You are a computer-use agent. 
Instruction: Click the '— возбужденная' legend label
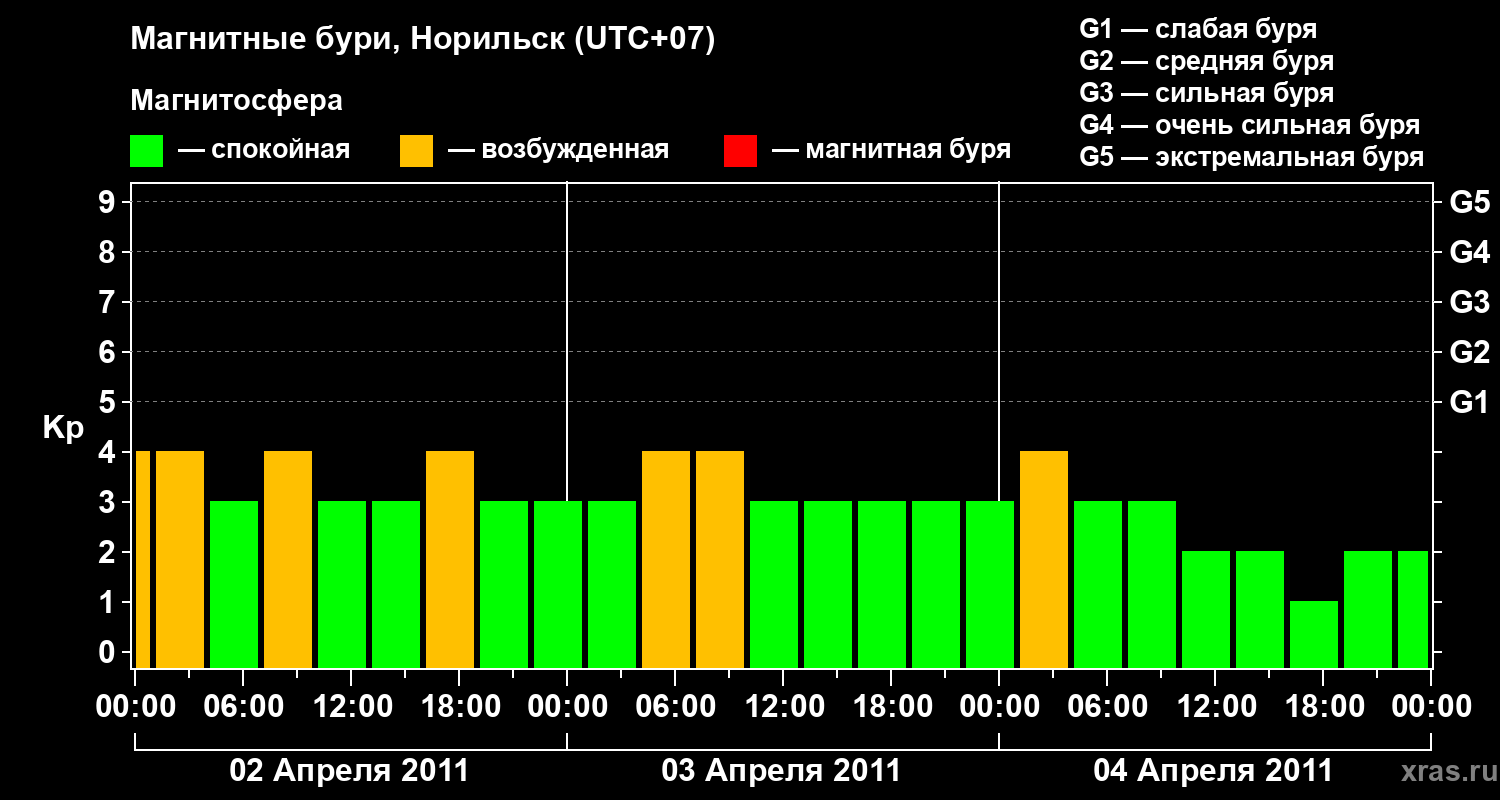click(x=558, y=150)
